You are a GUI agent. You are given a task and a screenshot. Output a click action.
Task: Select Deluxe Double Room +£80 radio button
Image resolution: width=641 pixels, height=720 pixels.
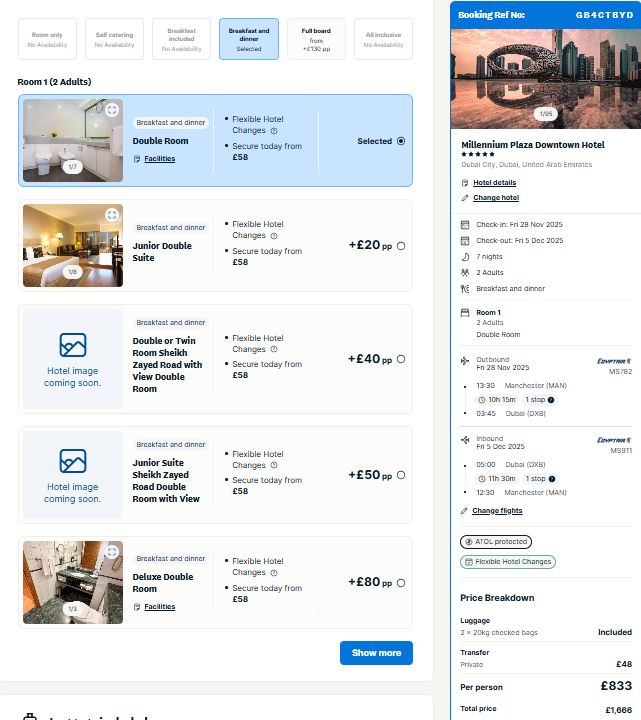tap(401, 583)
